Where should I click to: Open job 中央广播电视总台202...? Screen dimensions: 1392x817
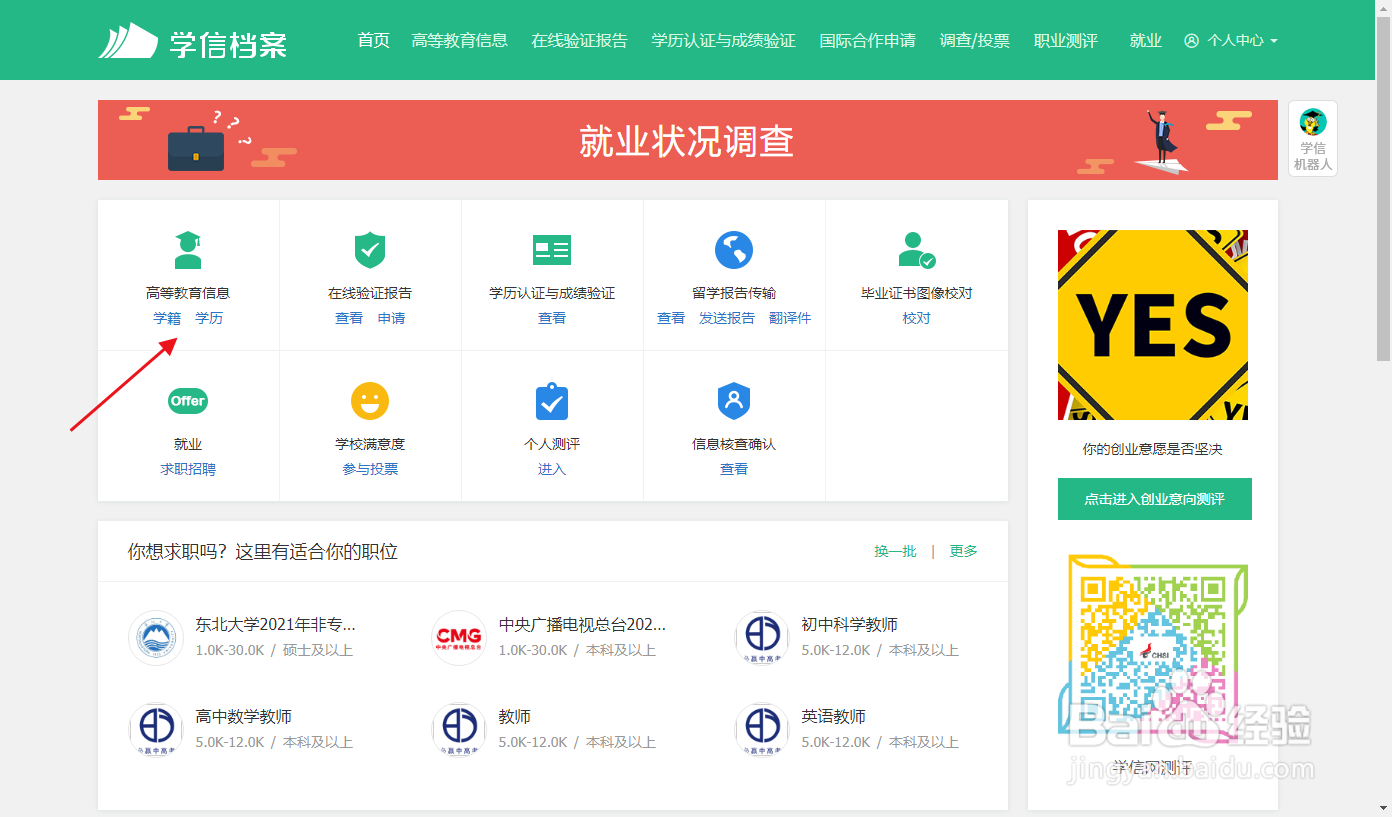coord(583,625)
